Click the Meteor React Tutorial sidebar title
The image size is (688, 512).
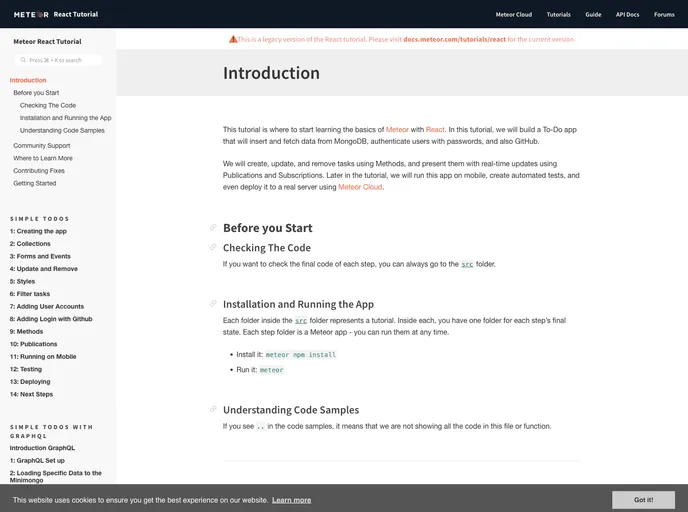tap(47, 42)
